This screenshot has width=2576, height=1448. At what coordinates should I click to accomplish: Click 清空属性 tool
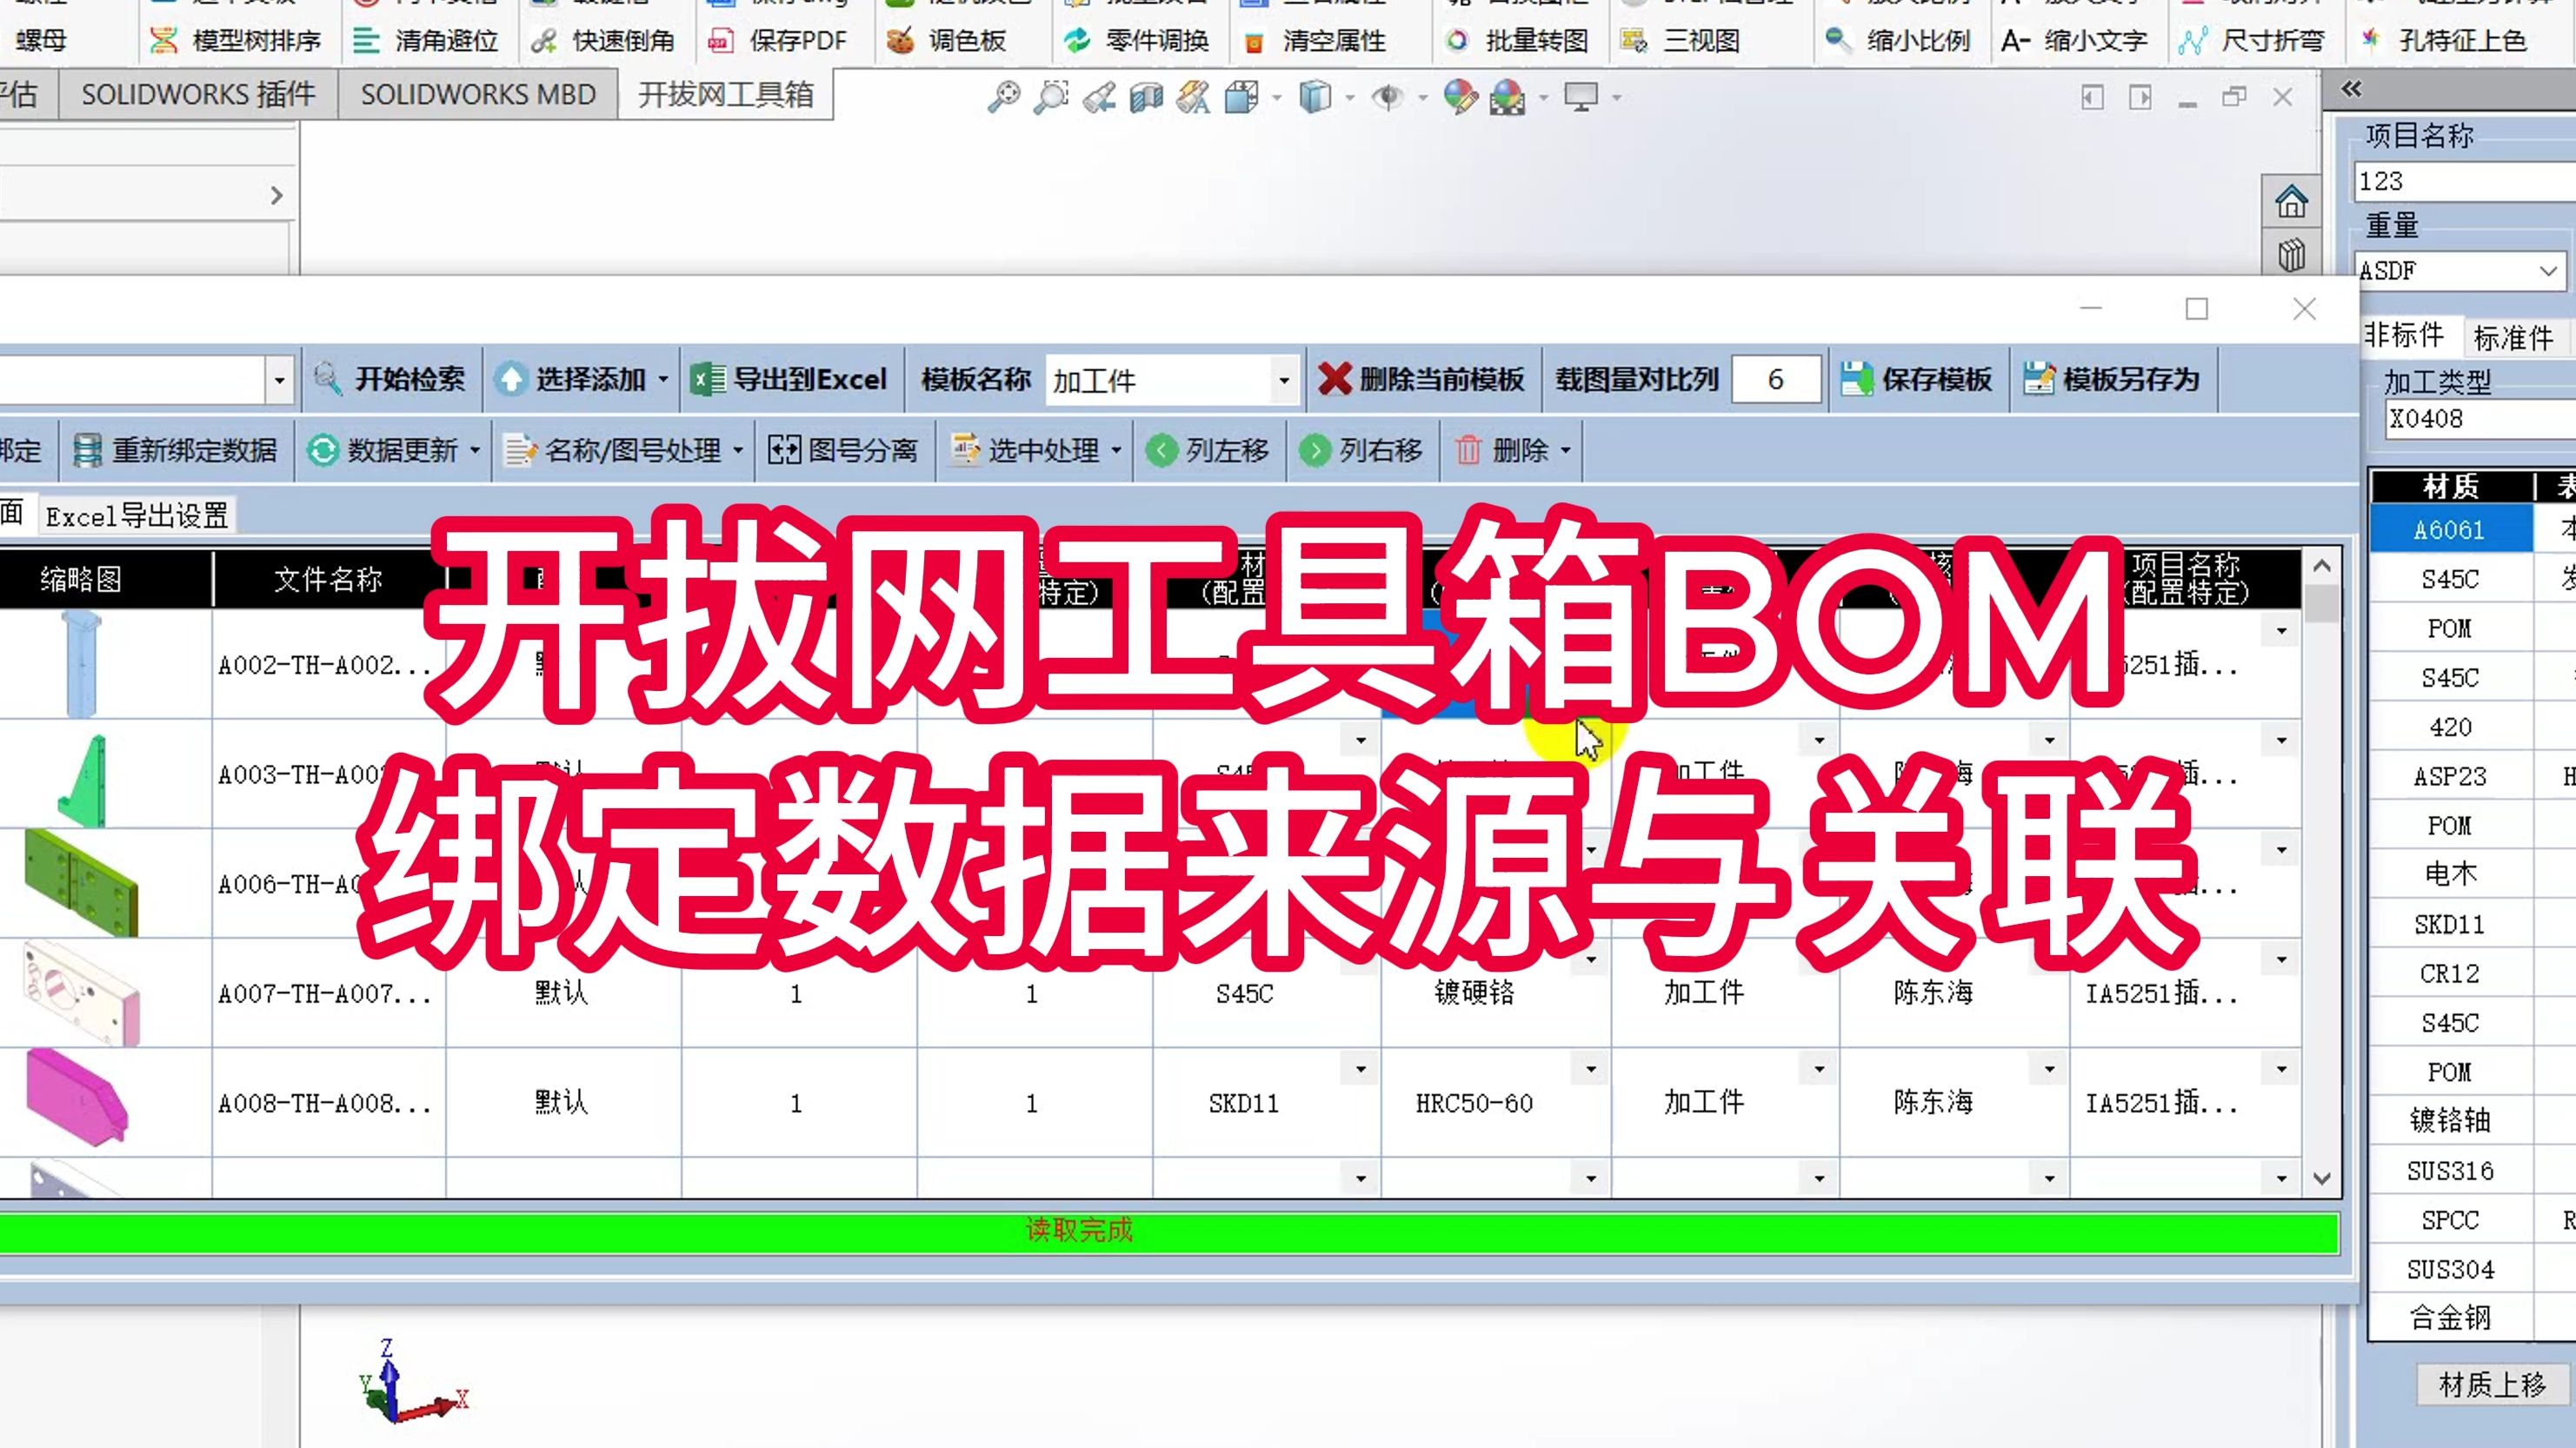[x=1314, y=41]
